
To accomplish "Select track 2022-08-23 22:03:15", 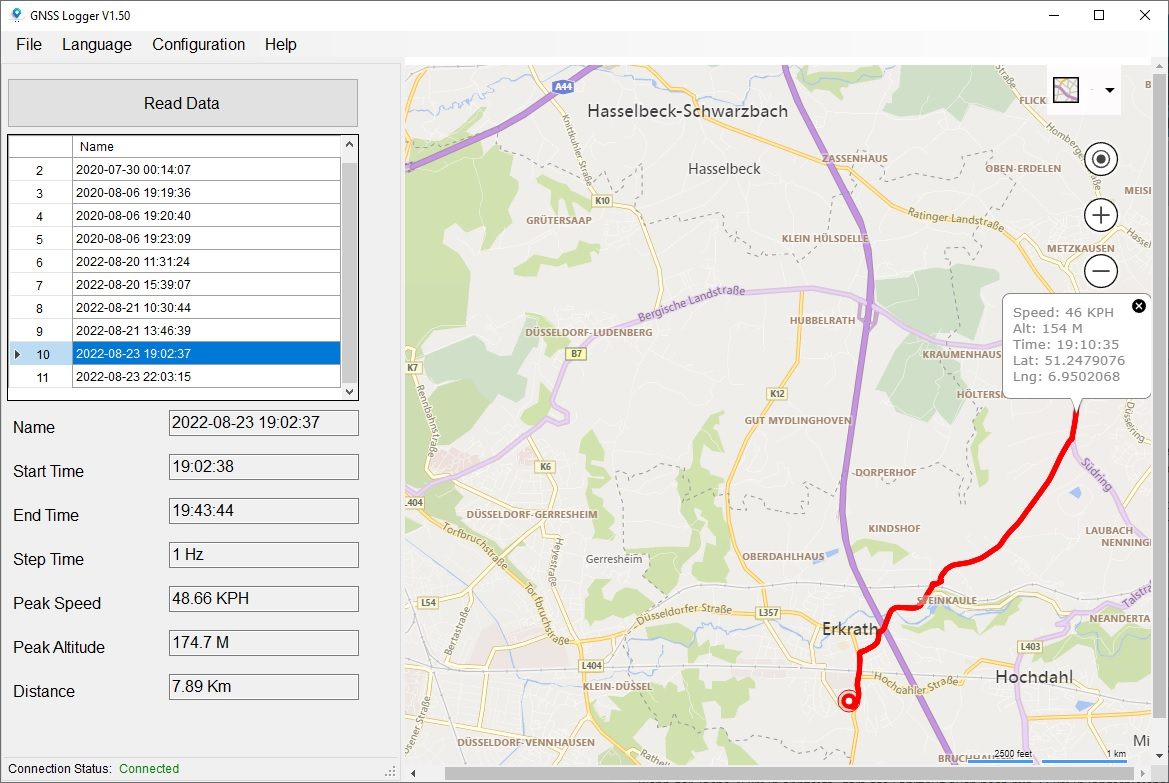I will (x=205, y=377).
